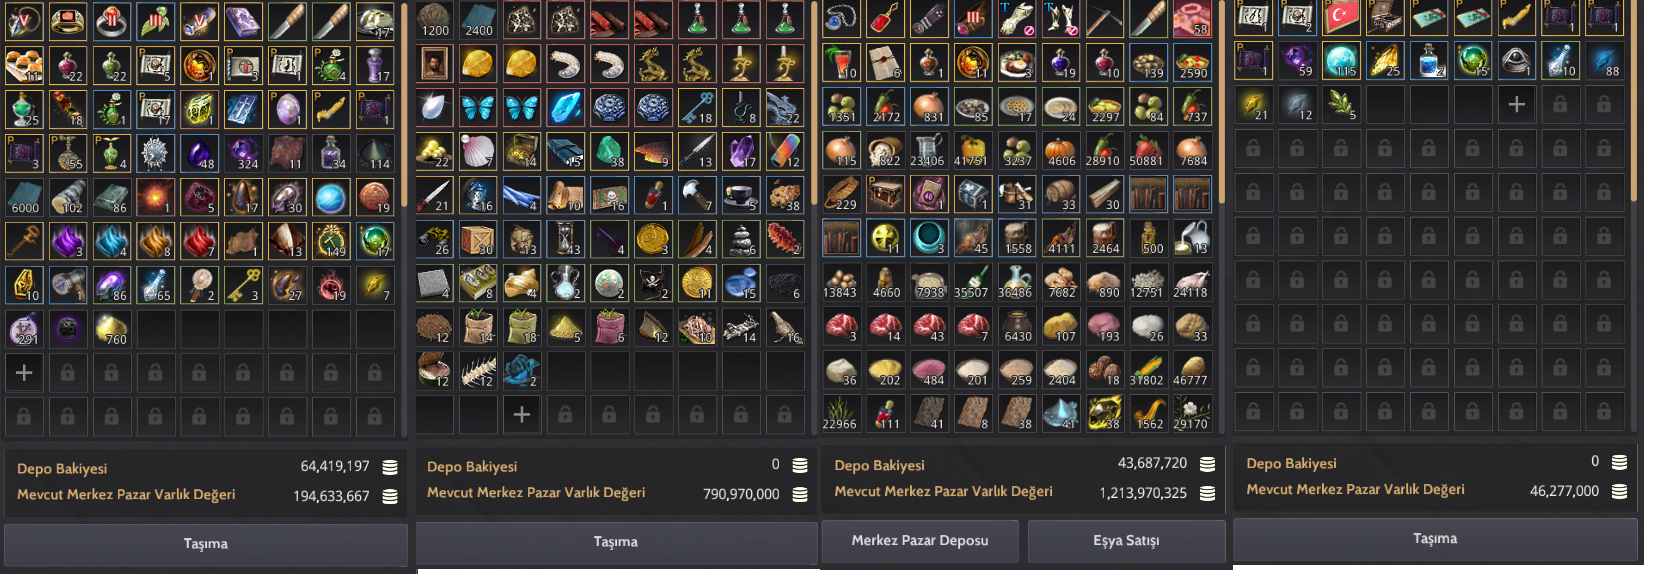Expand slots via plus in 46,277,000 storage
The height and width of the screenshot is (577, 1665).
(x=1516, y=104)
